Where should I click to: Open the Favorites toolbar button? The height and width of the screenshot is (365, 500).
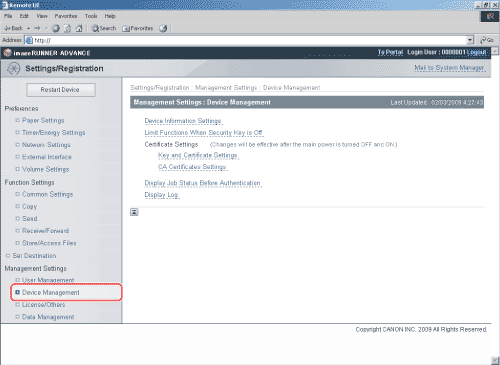click(x=138, y=28)
